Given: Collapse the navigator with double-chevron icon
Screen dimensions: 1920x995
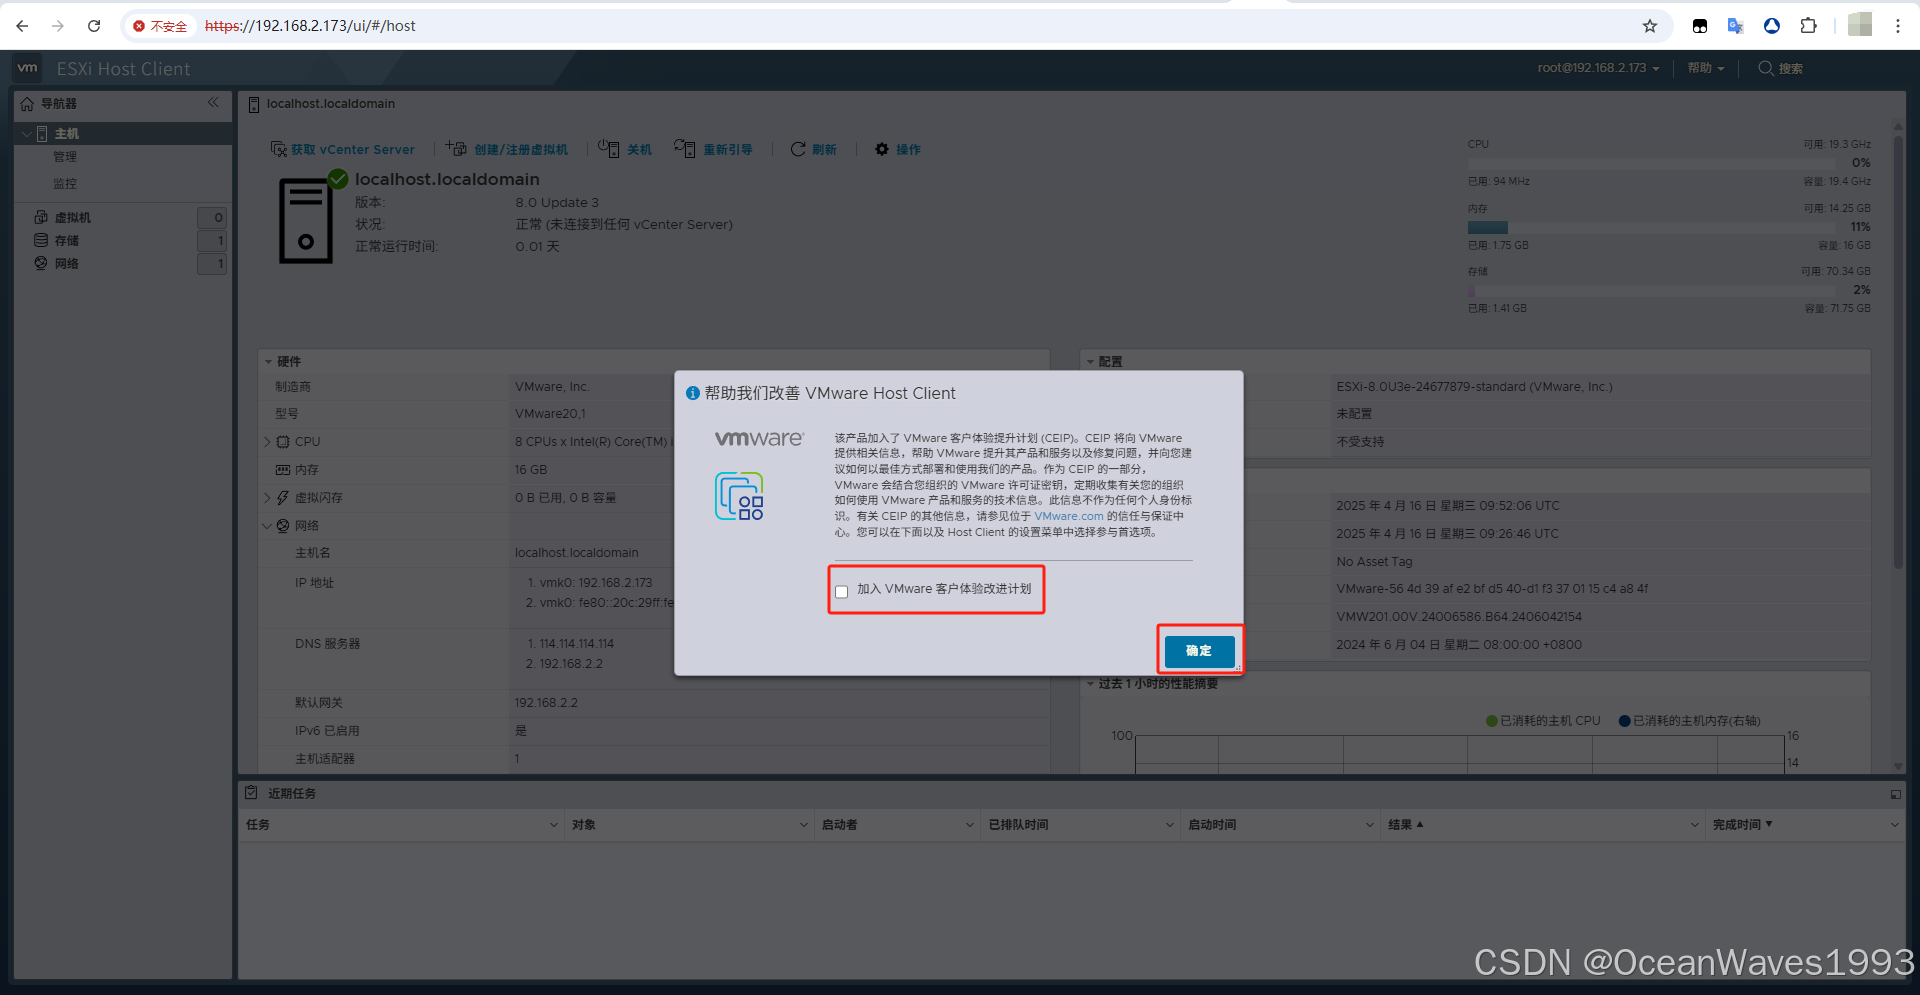Looking at the screenshot, I should pos(213,102).
